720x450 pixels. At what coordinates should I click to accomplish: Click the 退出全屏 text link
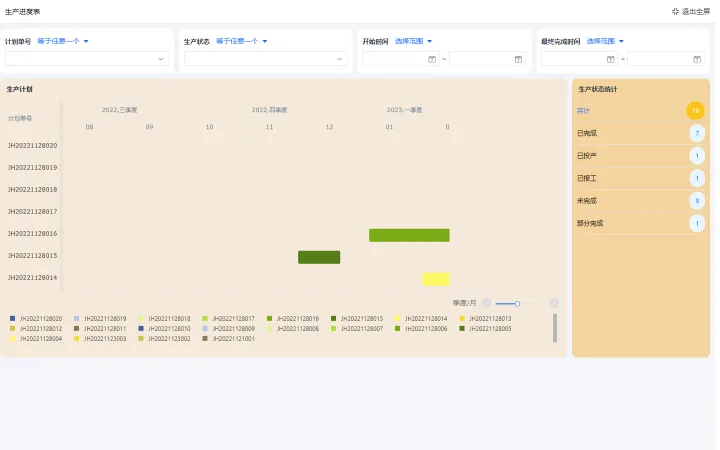696,11
